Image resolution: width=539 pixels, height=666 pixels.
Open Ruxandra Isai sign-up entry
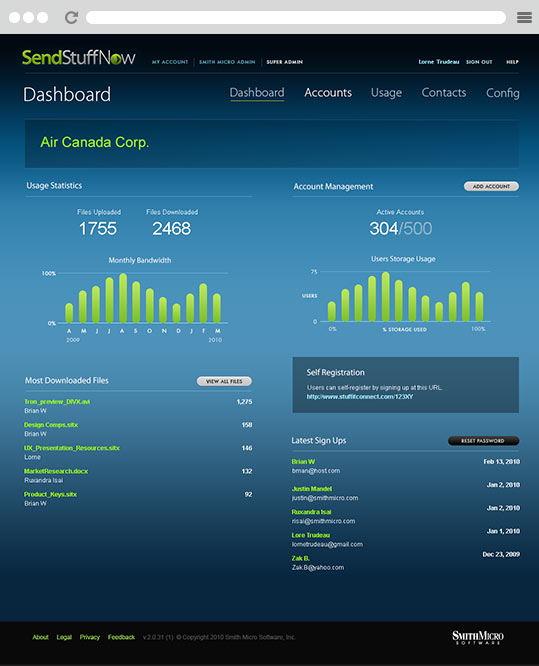tap(311, 512)
